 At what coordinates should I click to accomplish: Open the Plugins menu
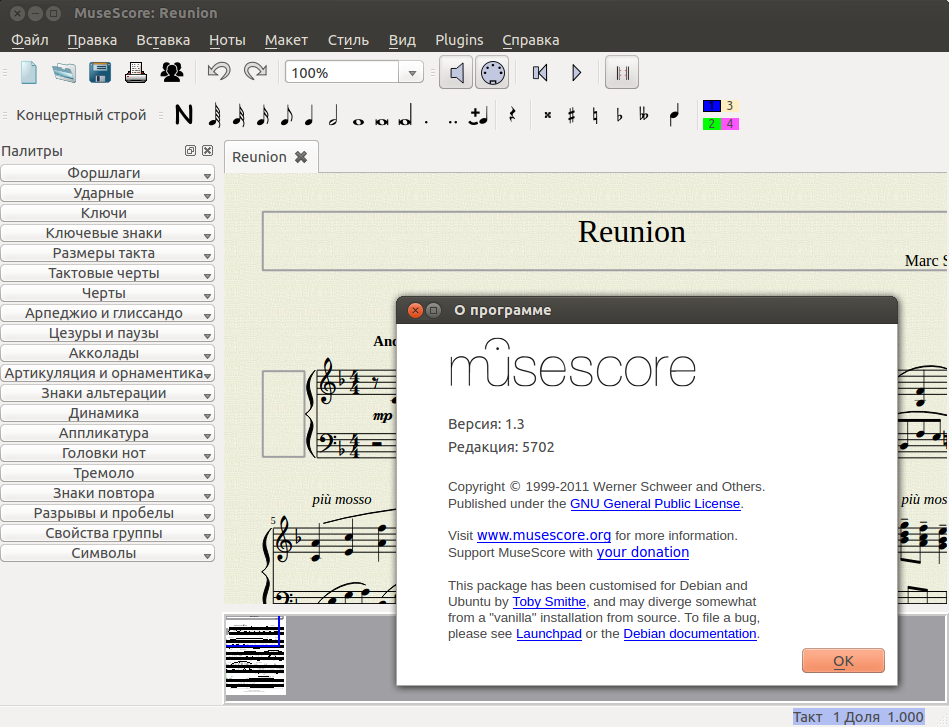tap(459, 40)
